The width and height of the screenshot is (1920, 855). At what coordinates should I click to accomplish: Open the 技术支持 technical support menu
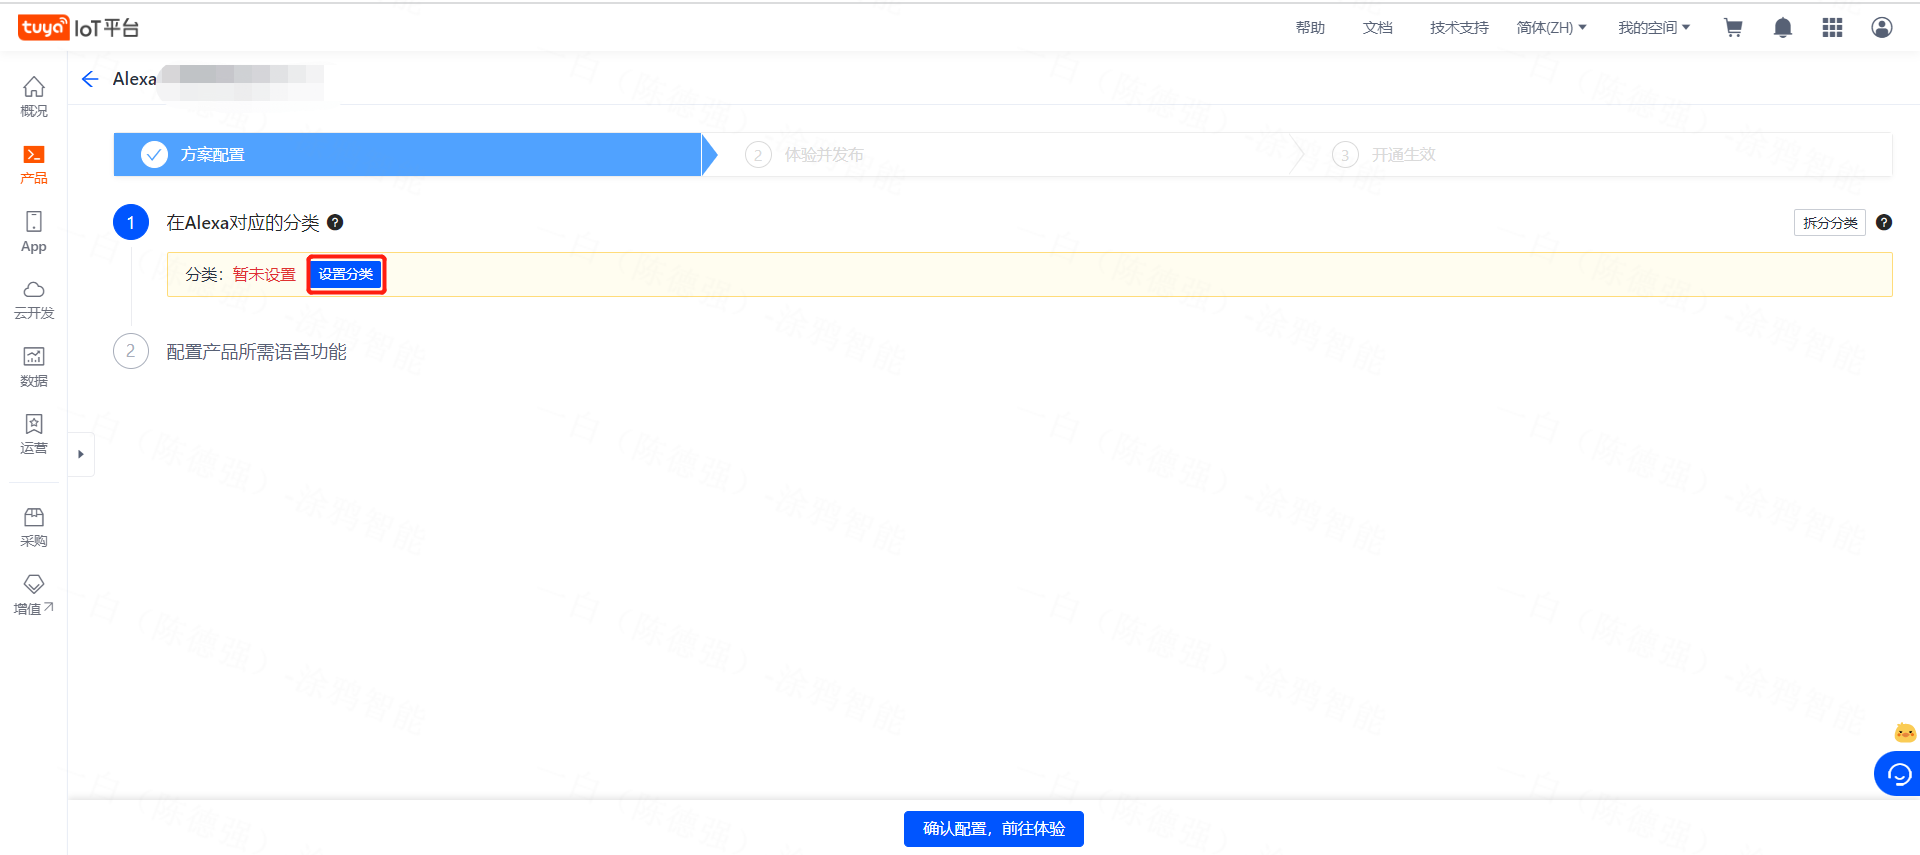pos(1459,28)
